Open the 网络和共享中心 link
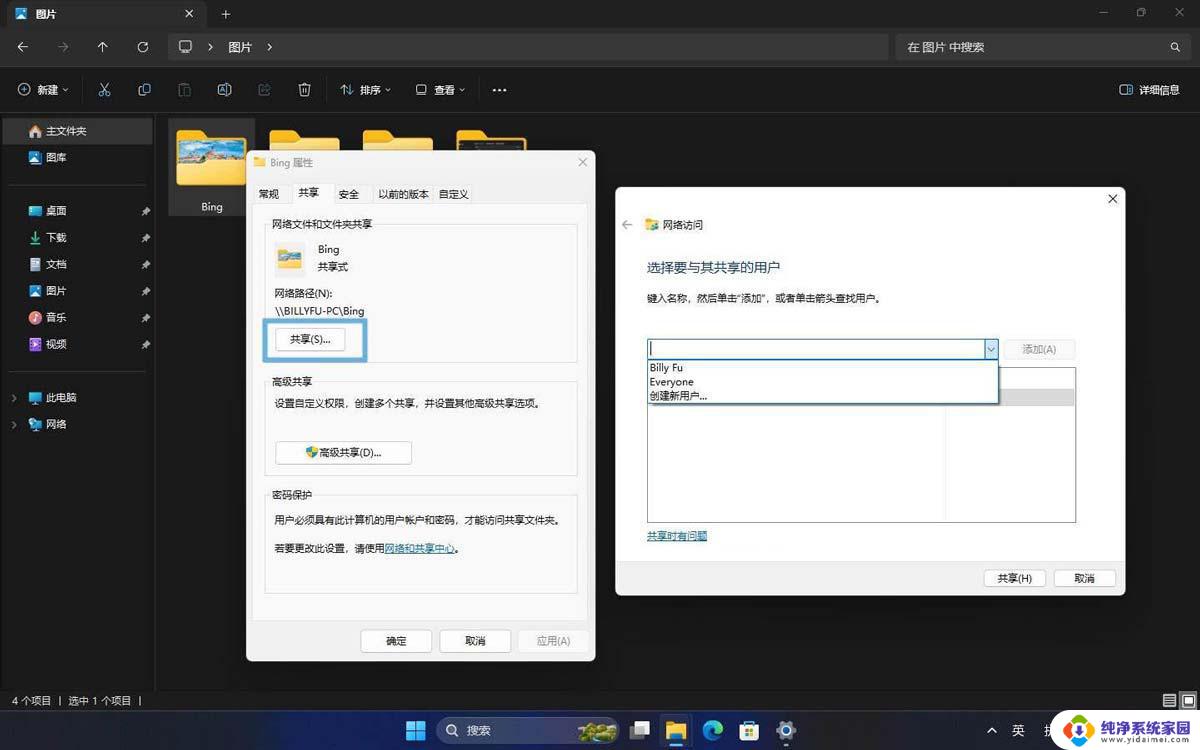 tap(420, 548)
